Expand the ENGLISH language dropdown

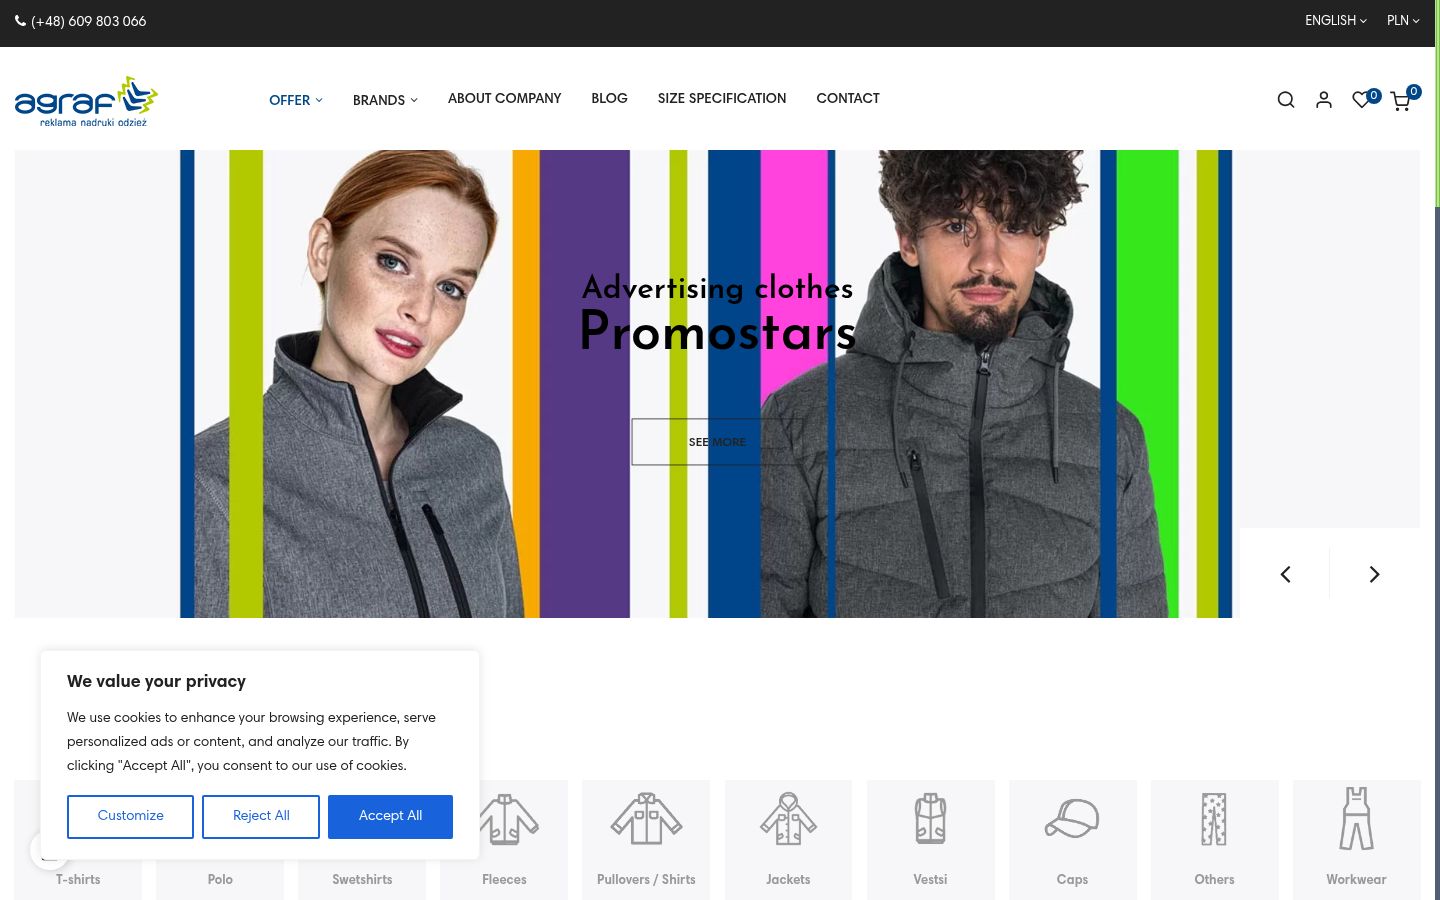1335,21
